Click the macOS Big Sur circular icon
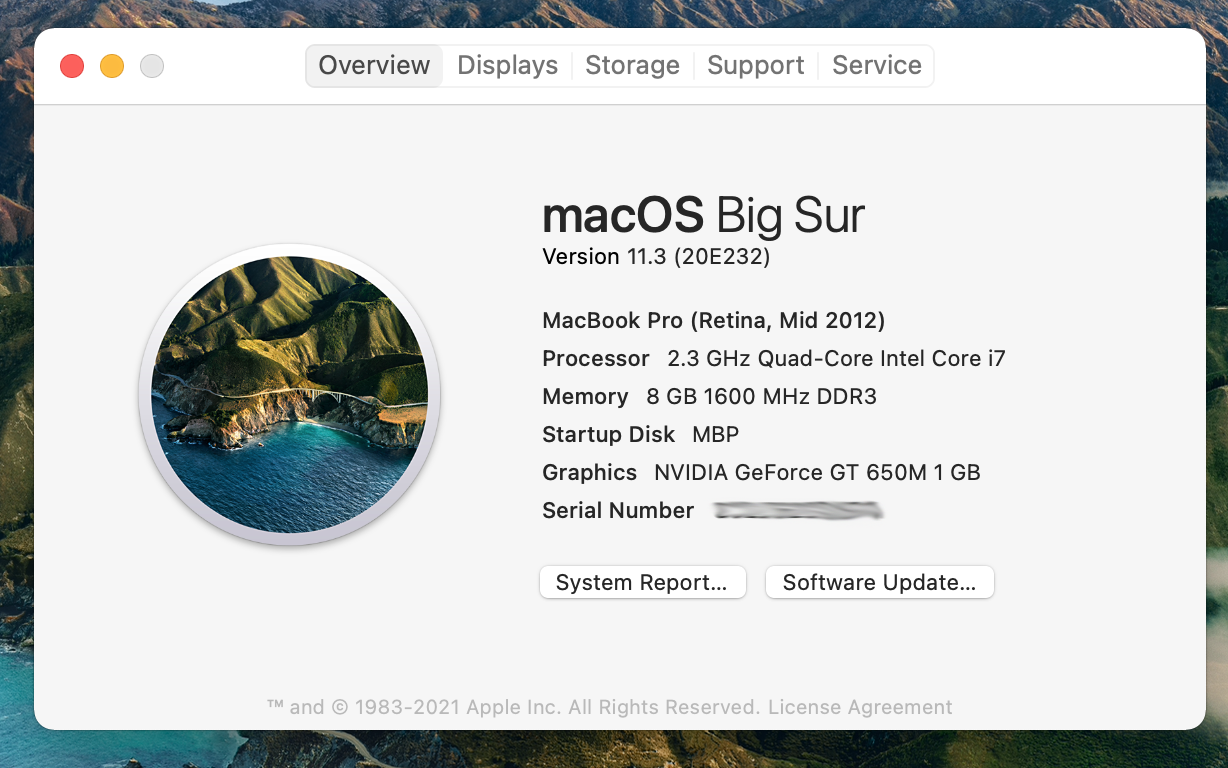The image size is (1228, 768). tap(290, 395)
